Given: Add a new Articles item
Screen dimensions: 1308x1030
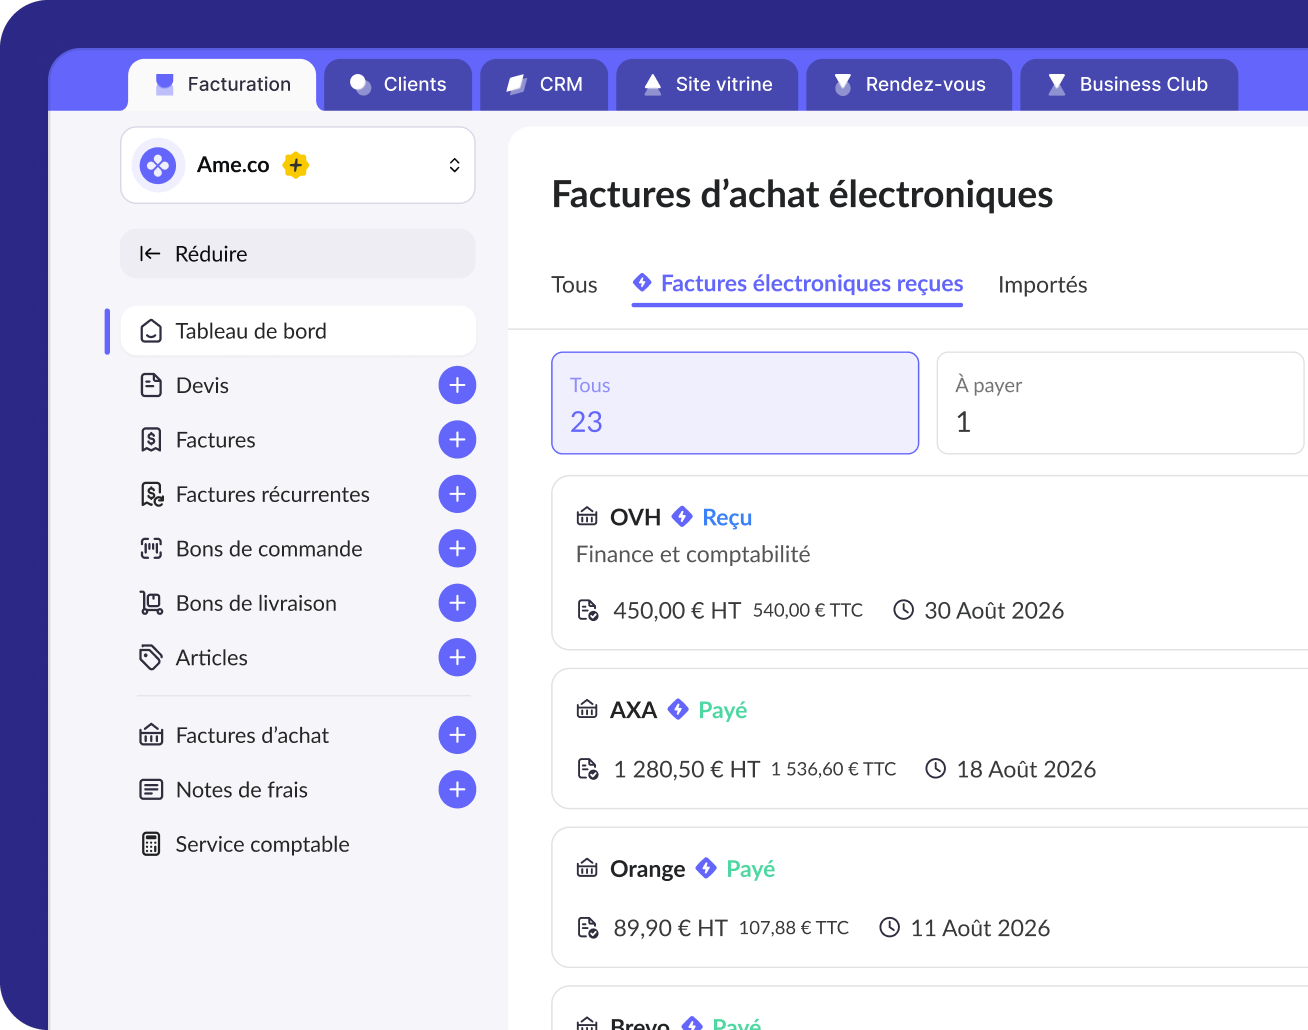Looking at the screenshot, I should pyautogui.click(x=457, y=657).
